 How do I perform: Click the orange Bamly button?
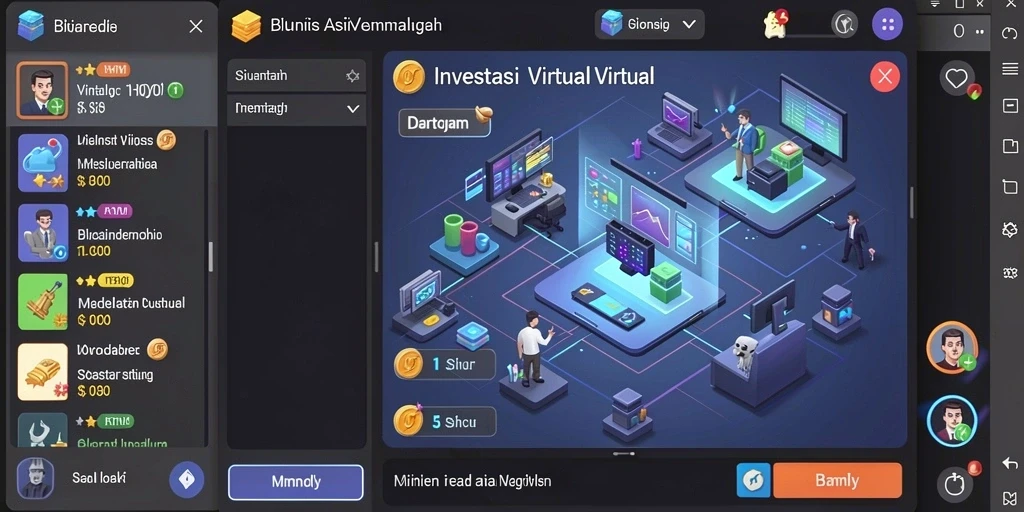837,481
